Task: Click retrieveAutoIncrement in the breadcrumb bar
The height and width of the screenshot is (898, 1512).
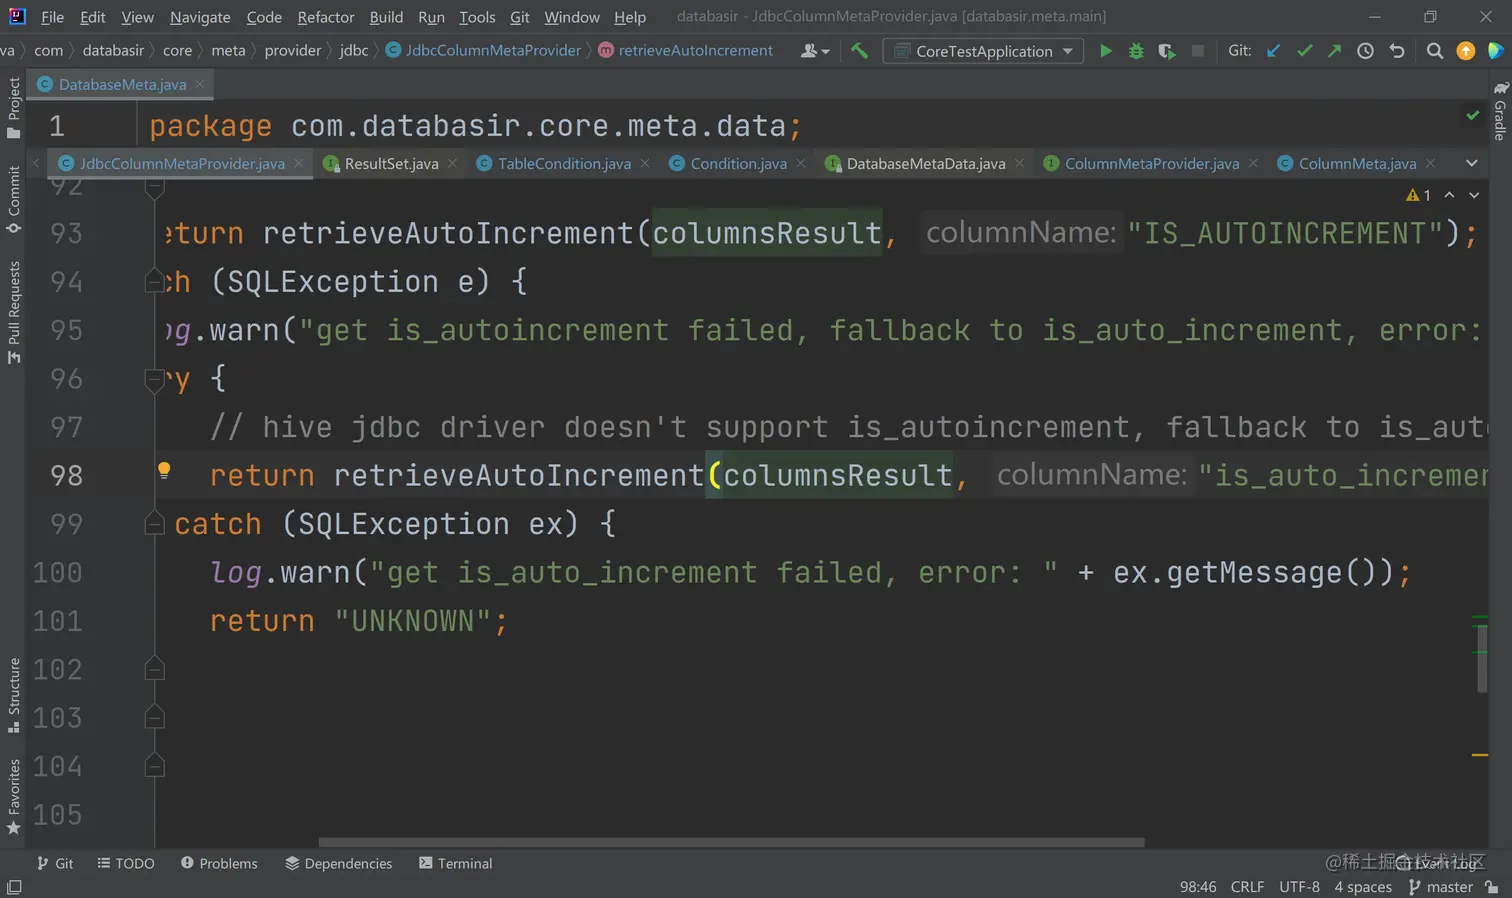Action: point(686,50)
